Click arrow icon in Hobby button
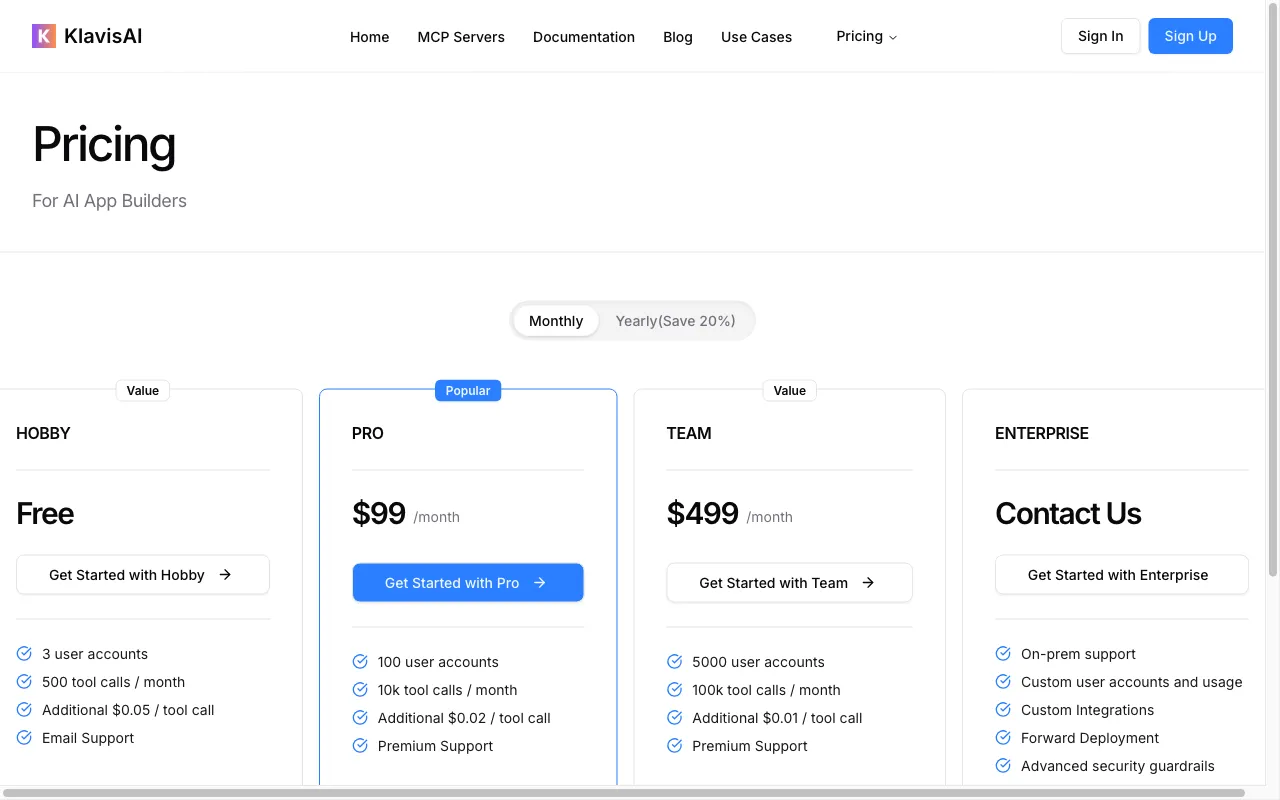Image resolution: width=1280 pixels, height=800 pixels. (225, 575)
